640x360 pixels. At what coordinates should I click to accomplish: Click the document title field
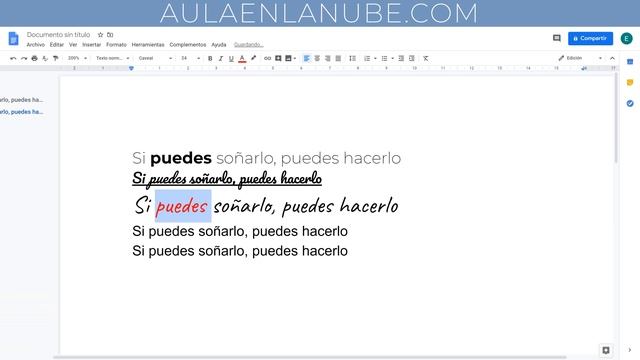coord(58,35)
